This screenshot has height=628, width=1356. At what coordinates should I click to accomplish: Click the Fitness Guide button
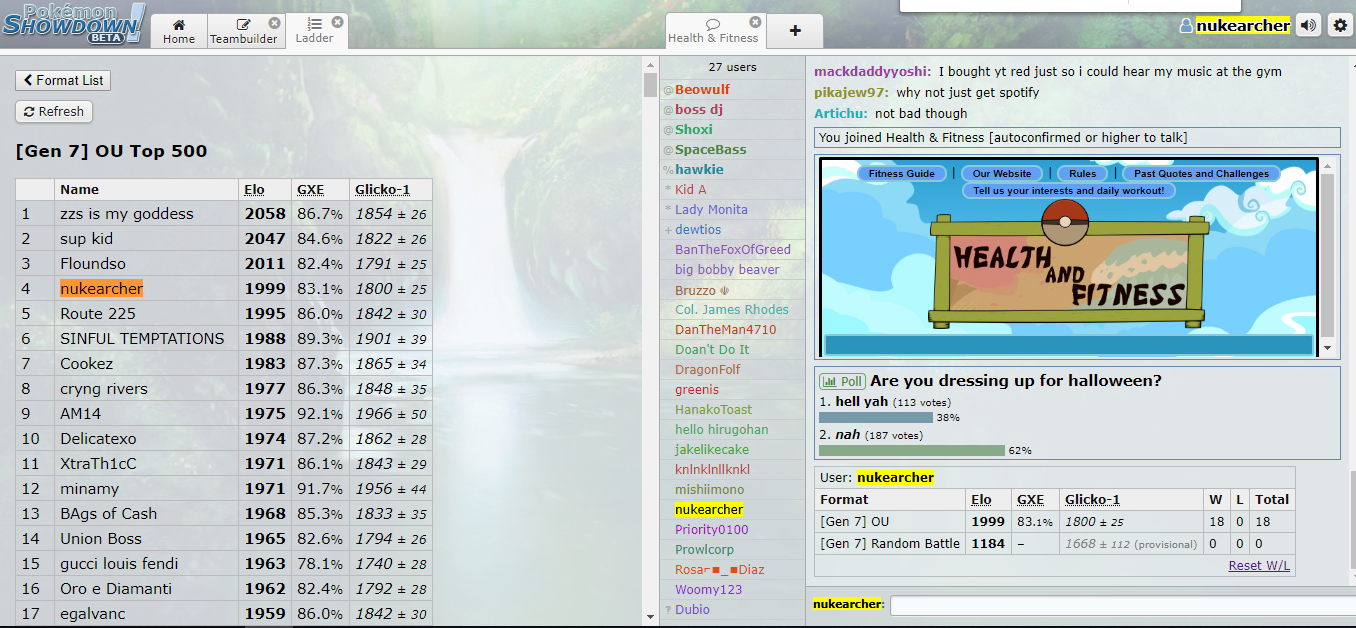tap(901, 173)
